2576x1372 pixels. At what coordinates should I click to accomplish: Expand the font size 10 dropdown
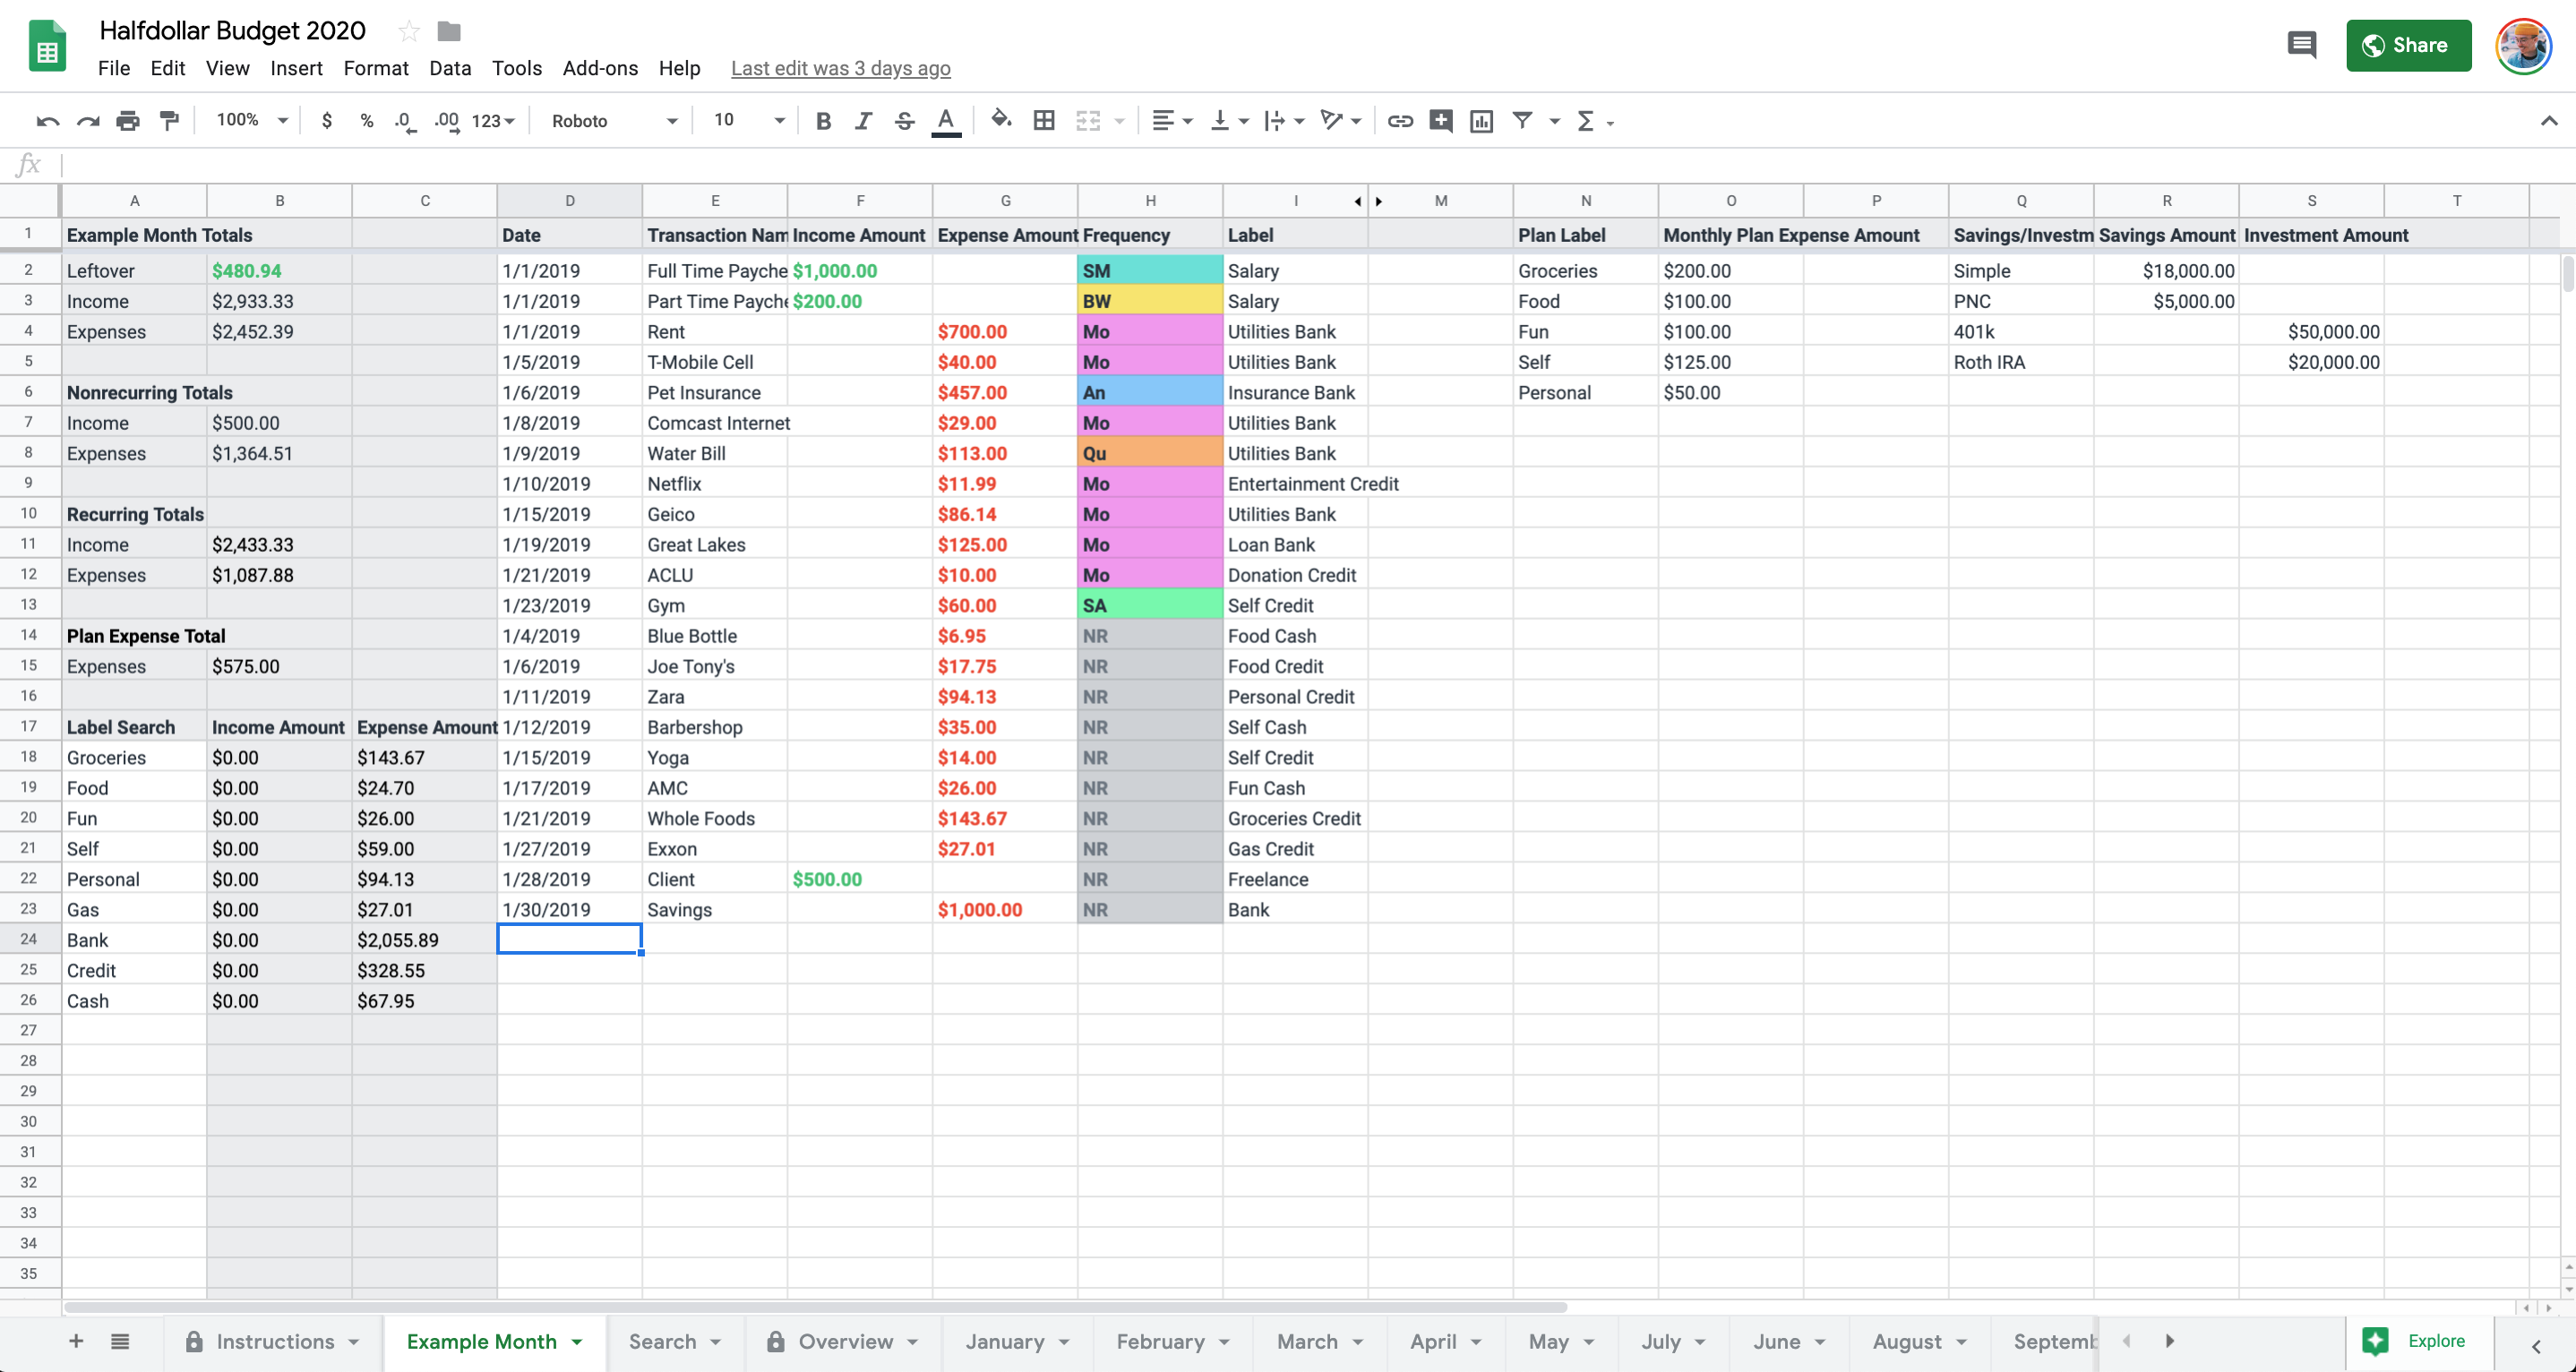click(748, 120)
